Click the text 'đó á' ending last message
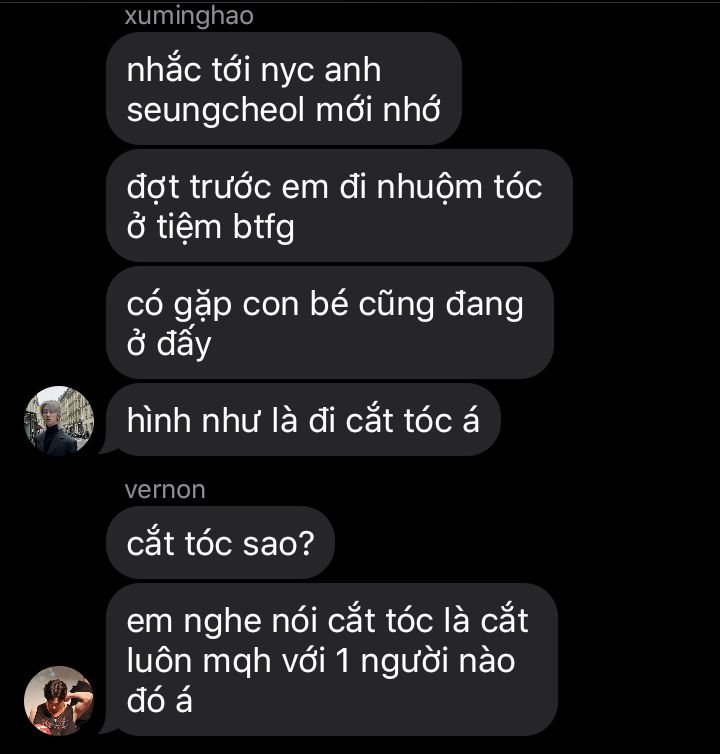Screen dimensions: 720x754 [159, 701]
